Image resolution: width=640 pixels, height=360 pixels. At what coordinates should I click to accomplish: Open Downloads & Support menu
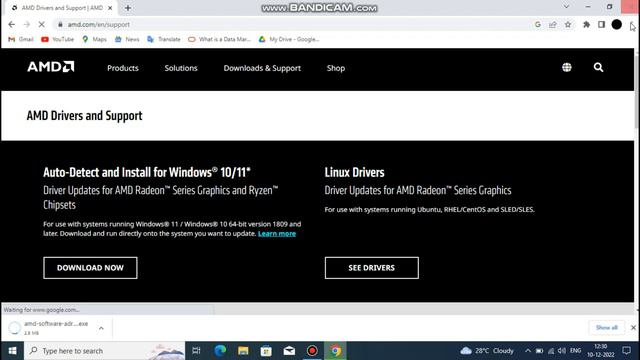pos(262,68)
